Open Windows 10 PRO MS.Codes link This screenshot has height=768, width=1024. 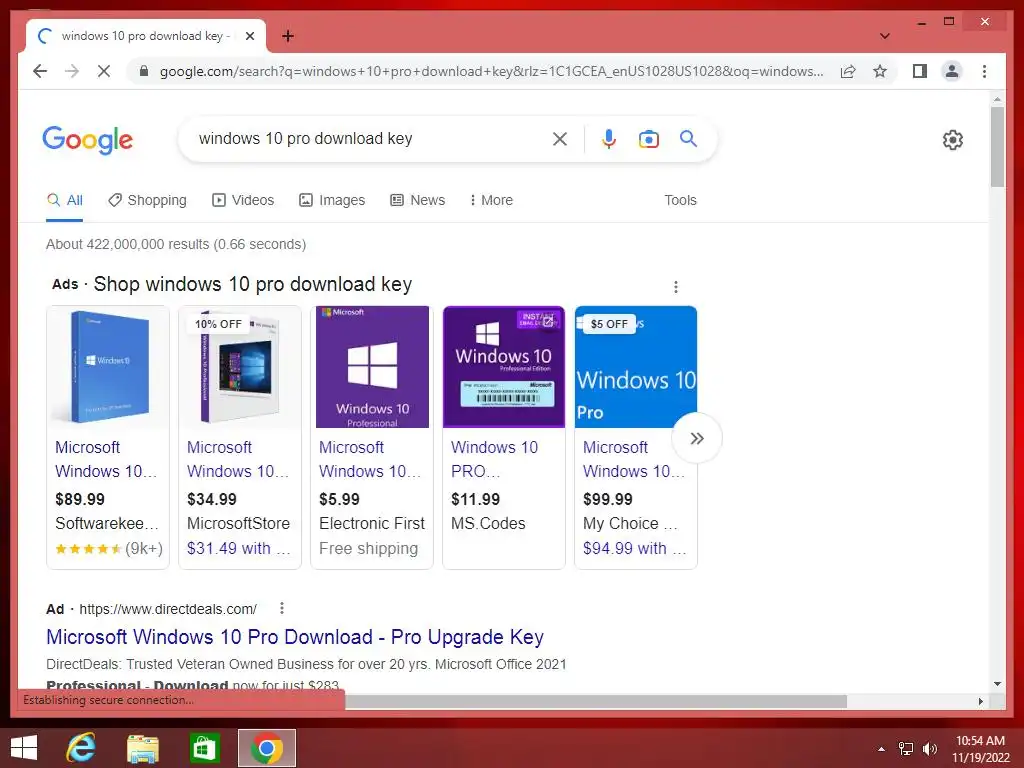[494, 459]
